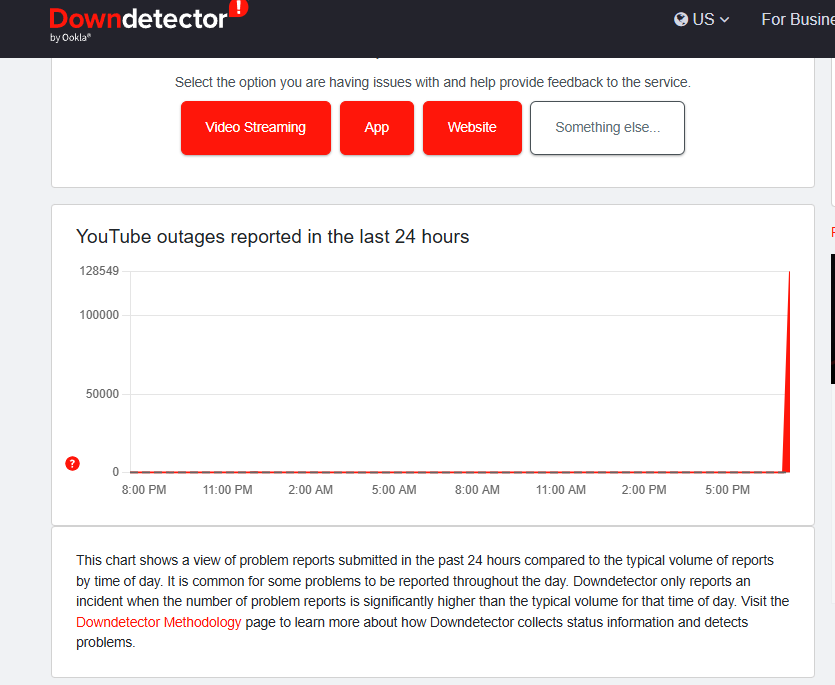
Task: Click the 'Select the option' instruction text
Action: [x=433, y=83]
